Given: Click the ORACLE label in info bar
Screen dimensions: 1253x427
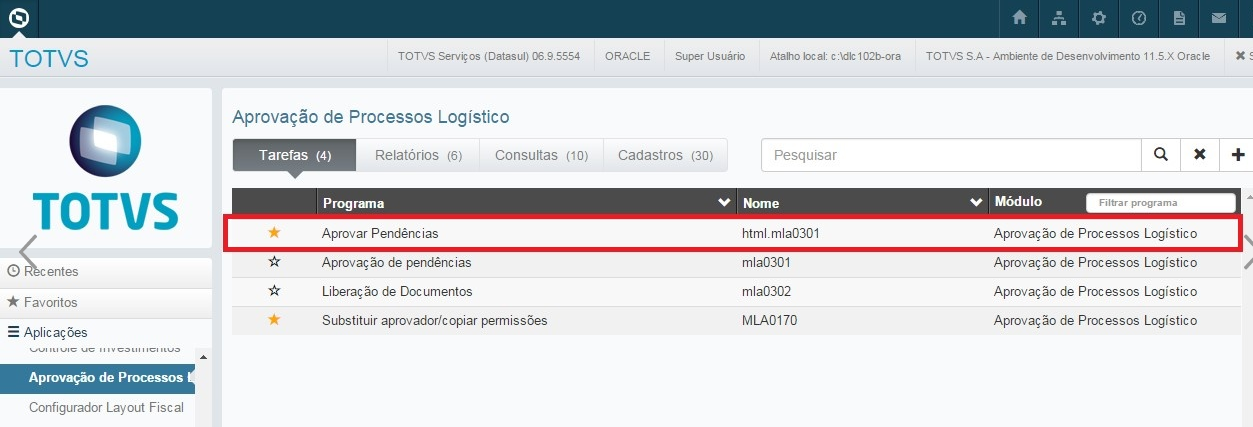Looking at the screenshot, I should click(628, 56).
